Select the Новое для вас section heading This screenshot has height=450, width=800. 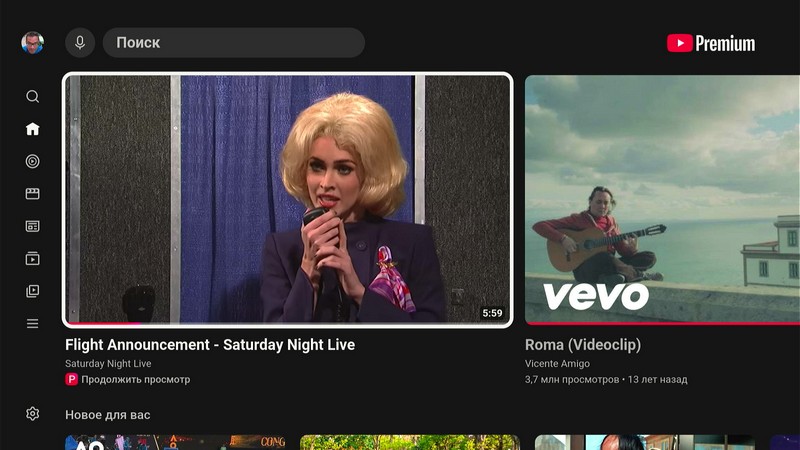tap(108, 415)
